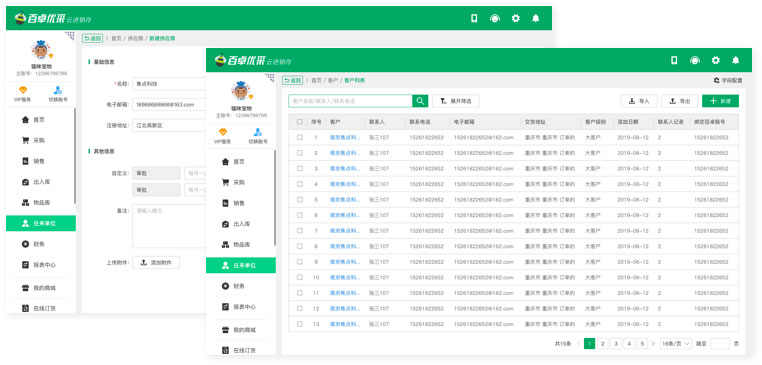Click headset support icon in back window header

(495, 18)
